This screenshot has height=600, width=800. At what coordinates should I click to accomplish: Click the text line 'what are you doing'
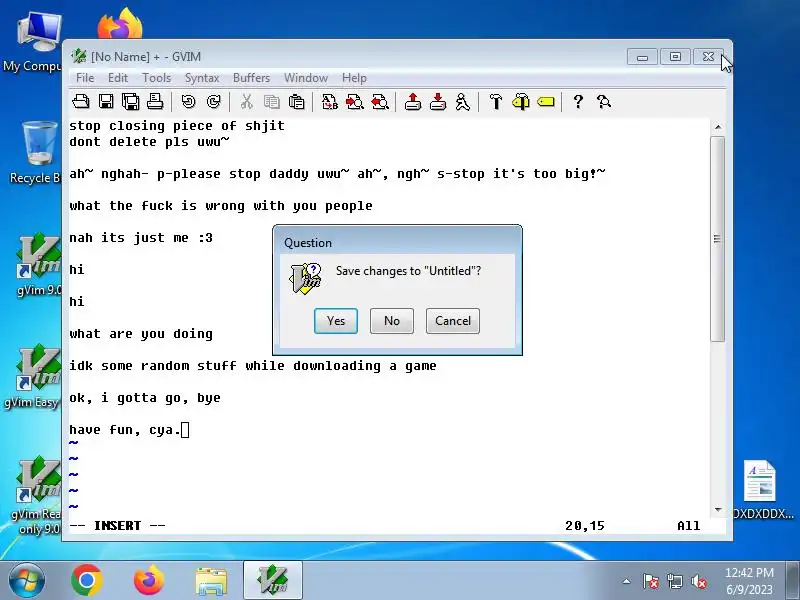[141, 334]
